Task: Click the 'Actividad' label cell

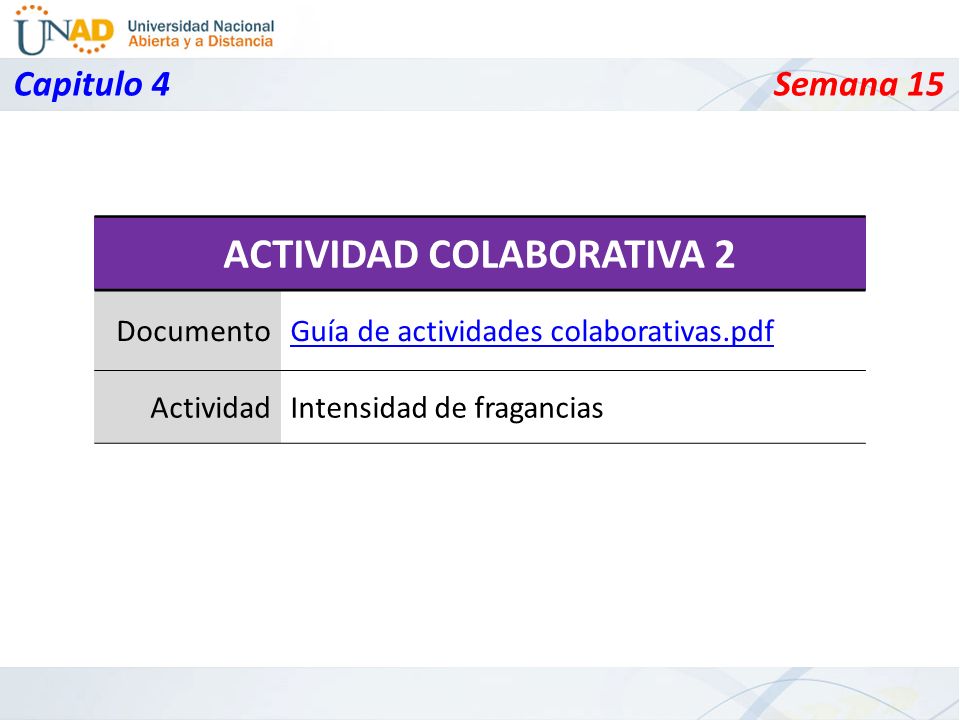Action: tap(187, 407)
